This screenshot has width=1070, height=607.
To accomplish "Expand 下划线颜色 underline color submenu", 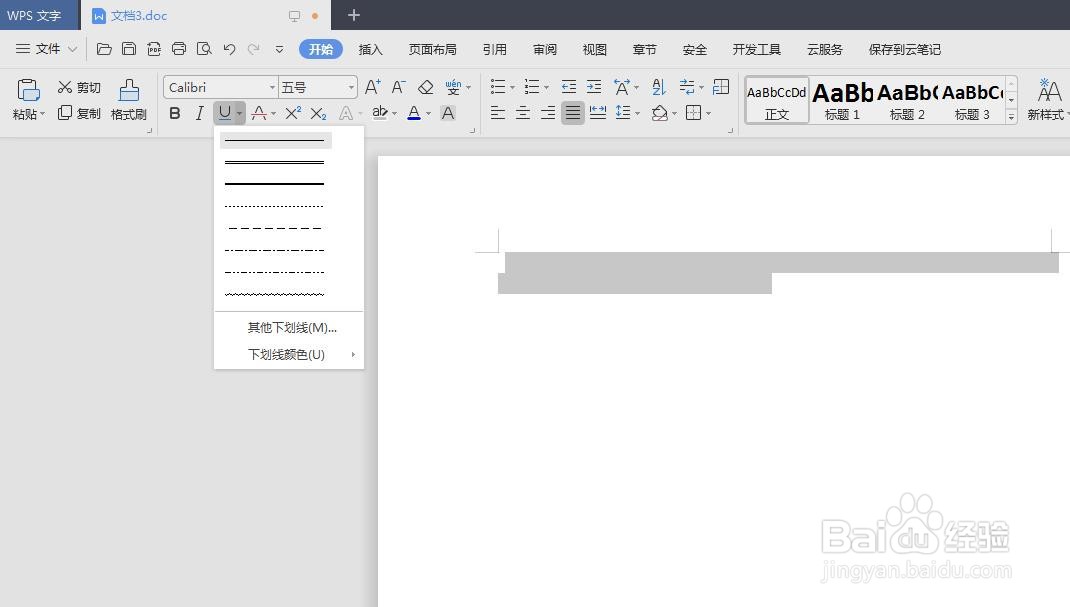I will point(286,354).
